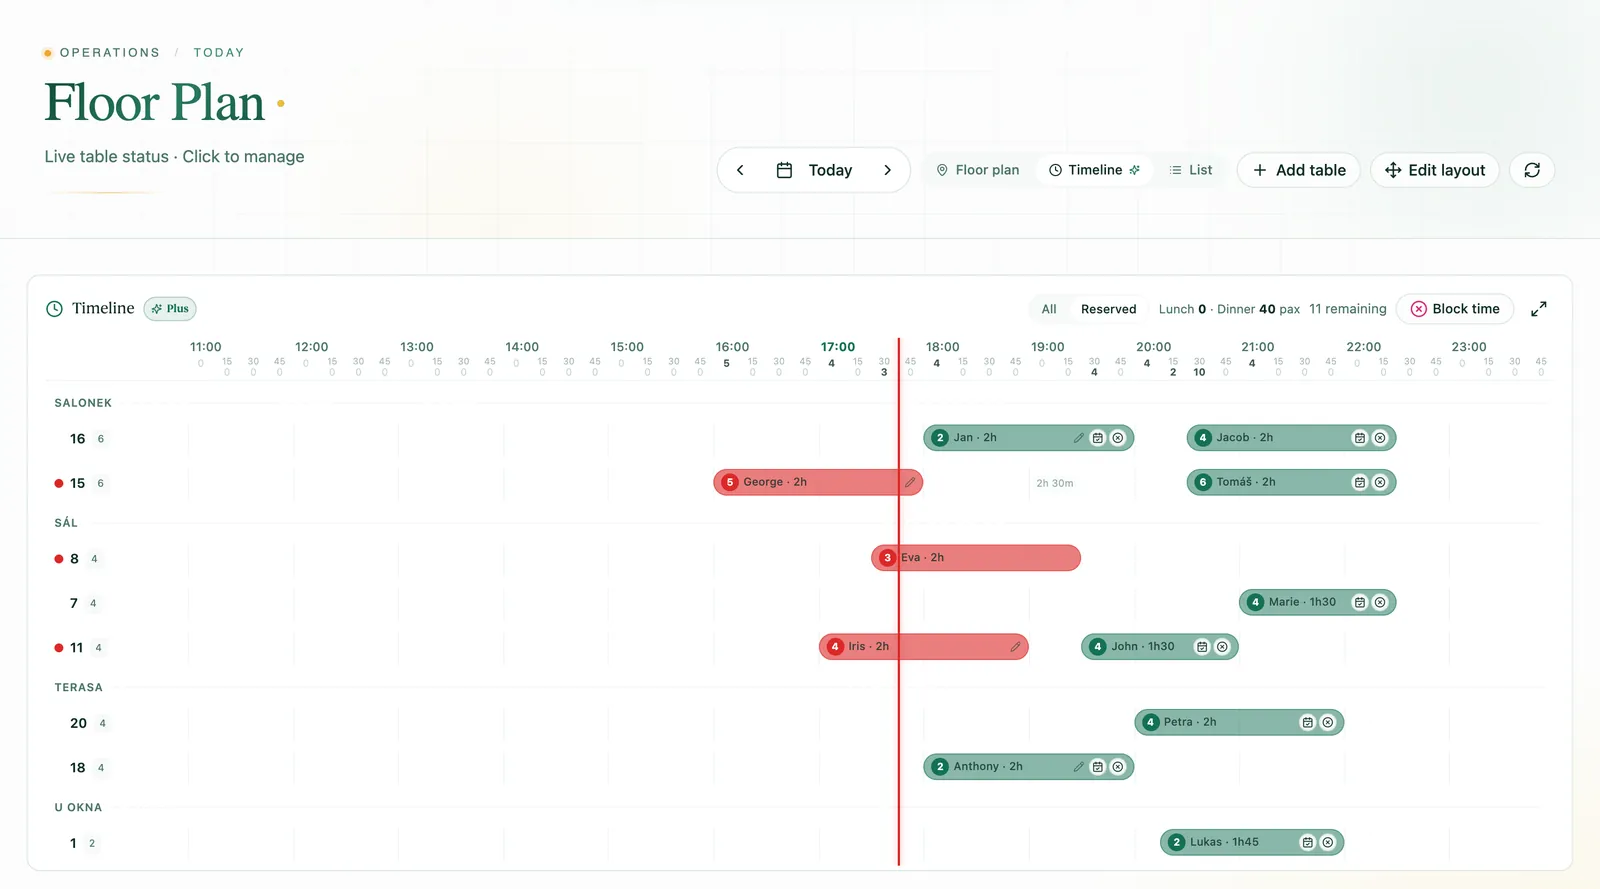Cancel Petra's reservation with X icon

(1328, 722)
